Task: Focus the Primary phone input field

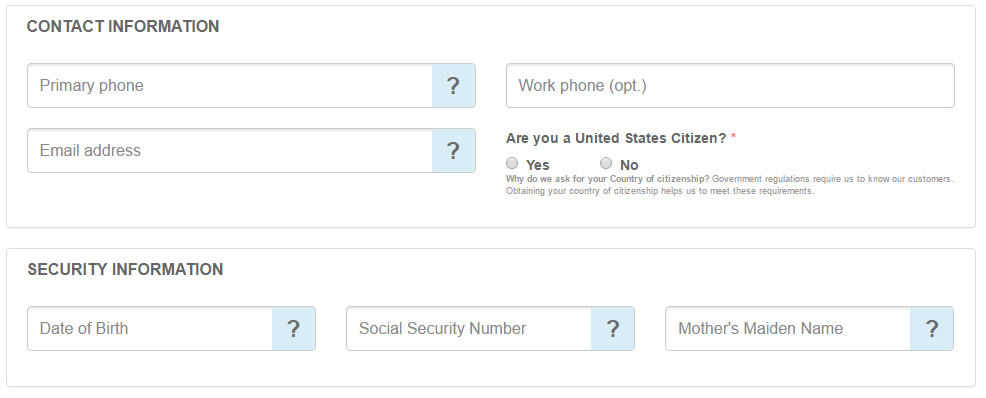Action: [x=230, y=86]
